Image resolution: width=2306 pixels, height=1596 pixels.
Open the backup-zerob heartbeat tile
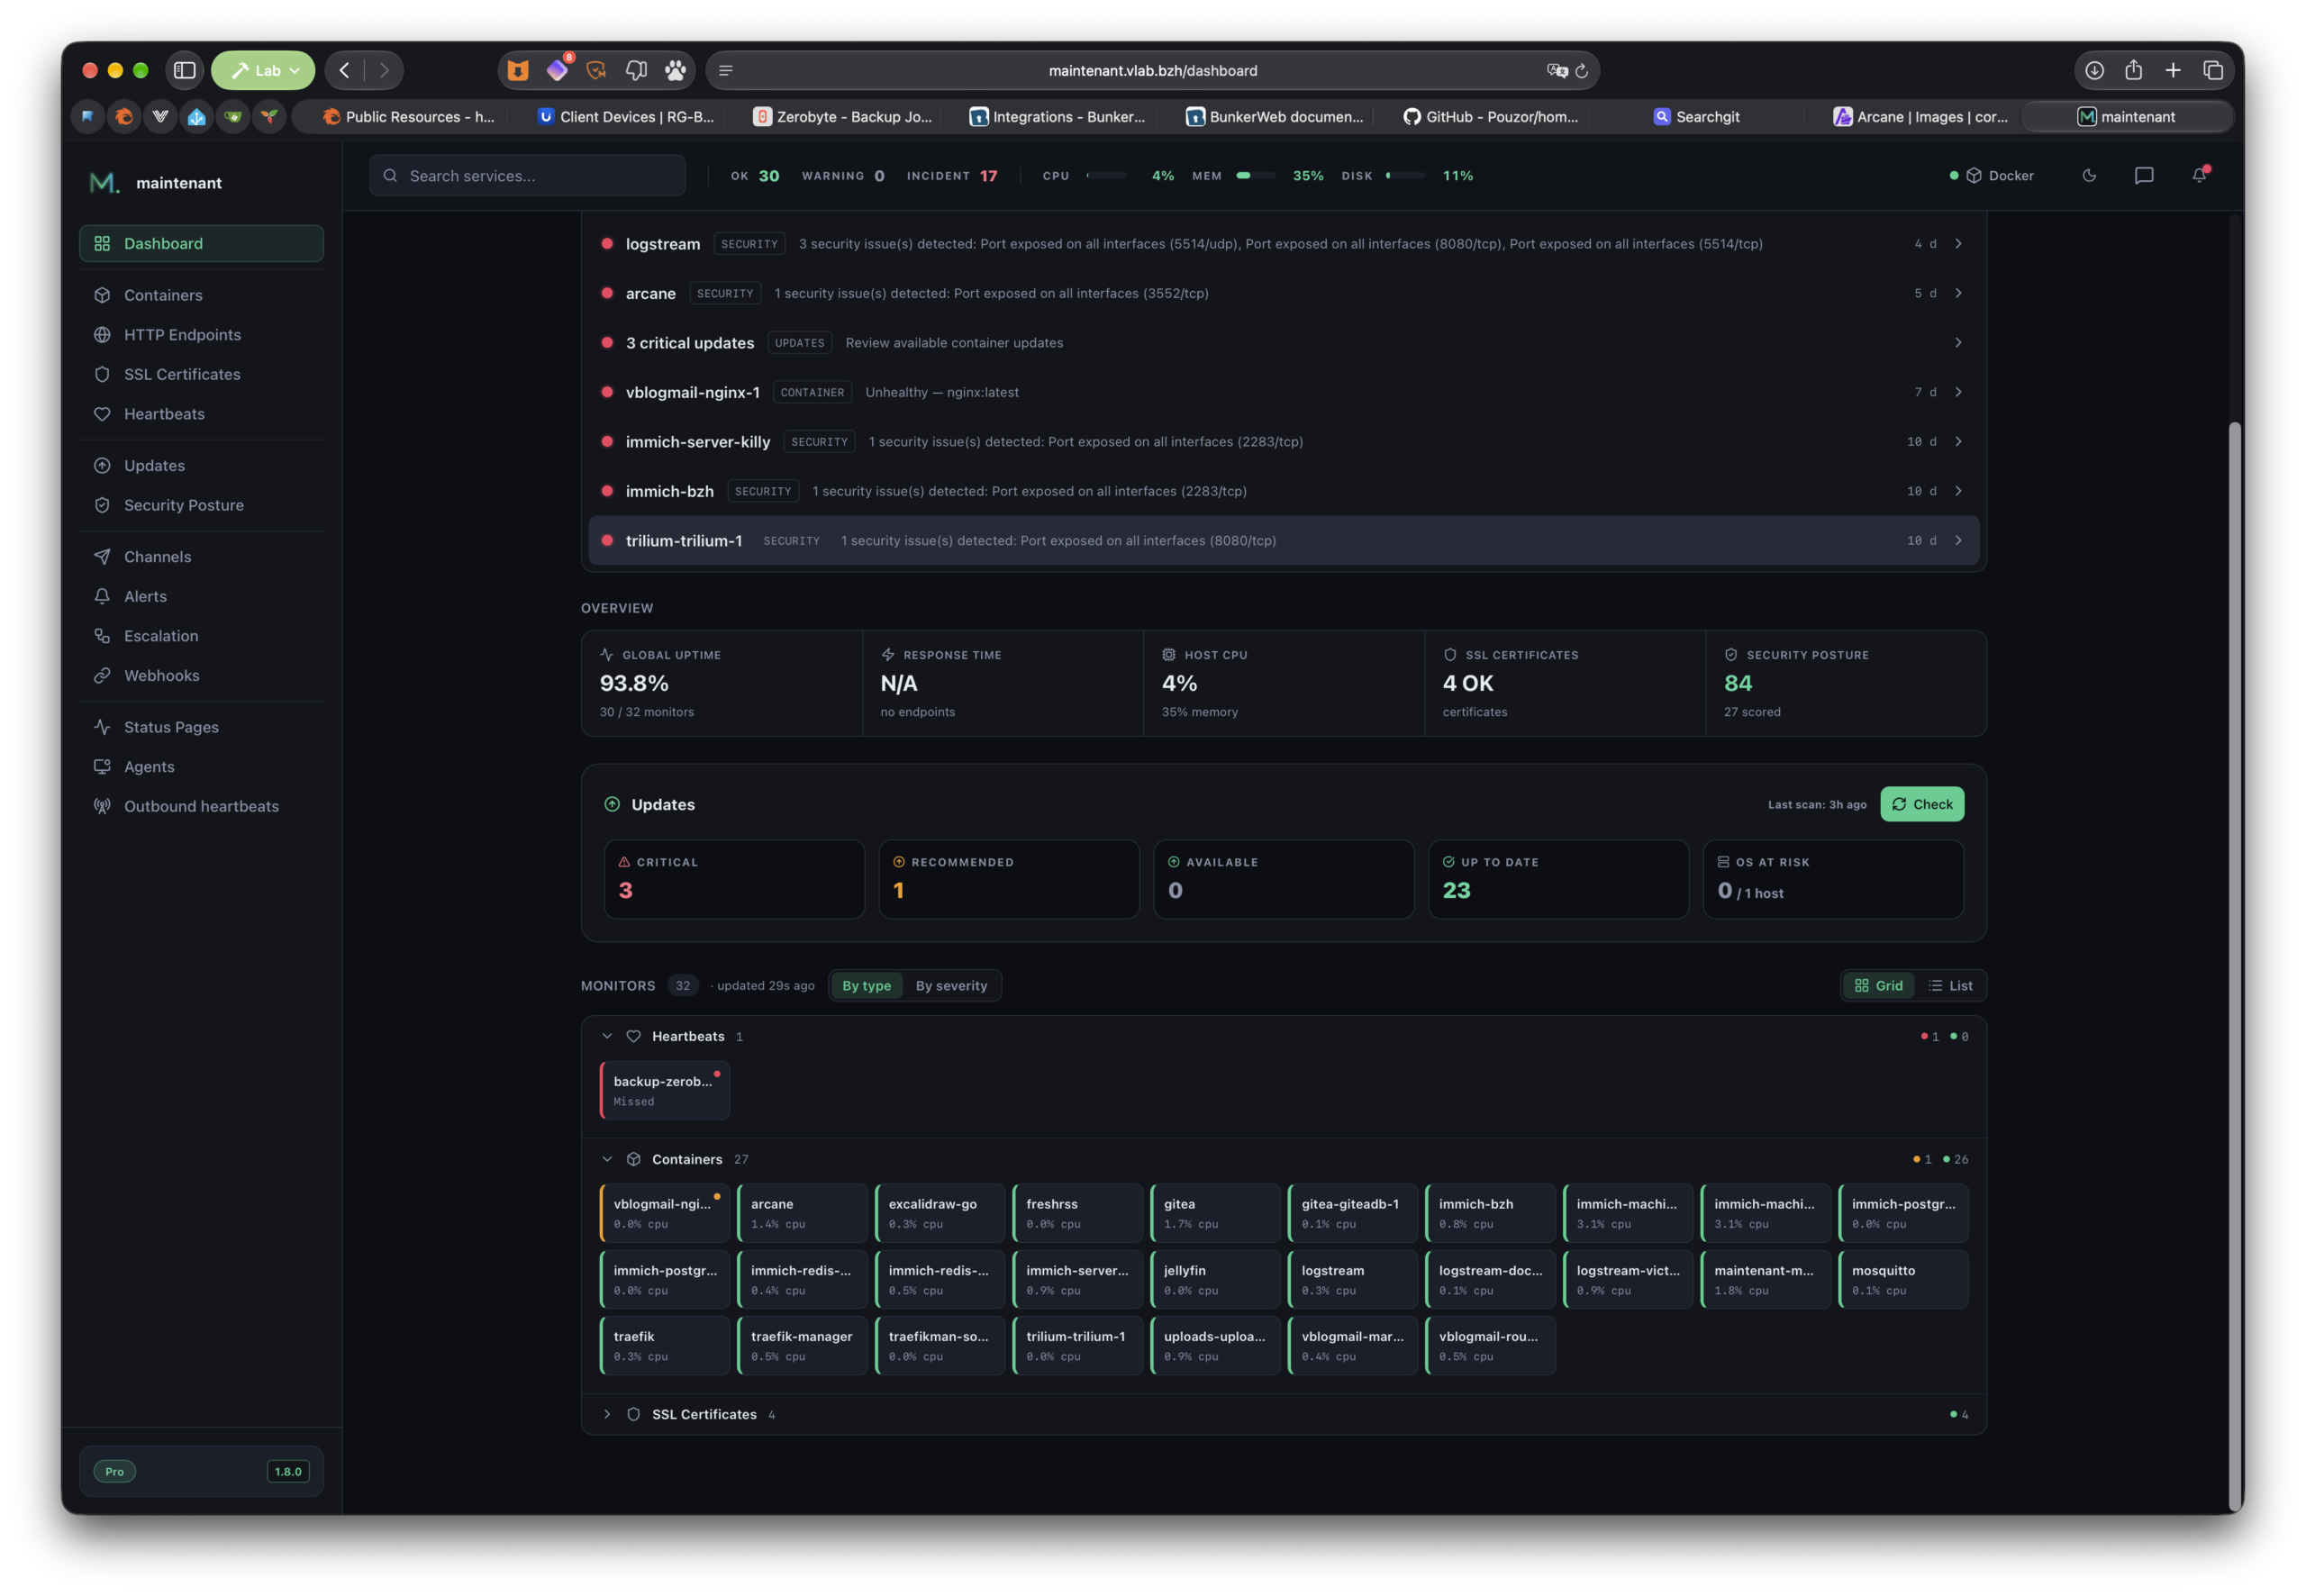[x=665, y=1090]
